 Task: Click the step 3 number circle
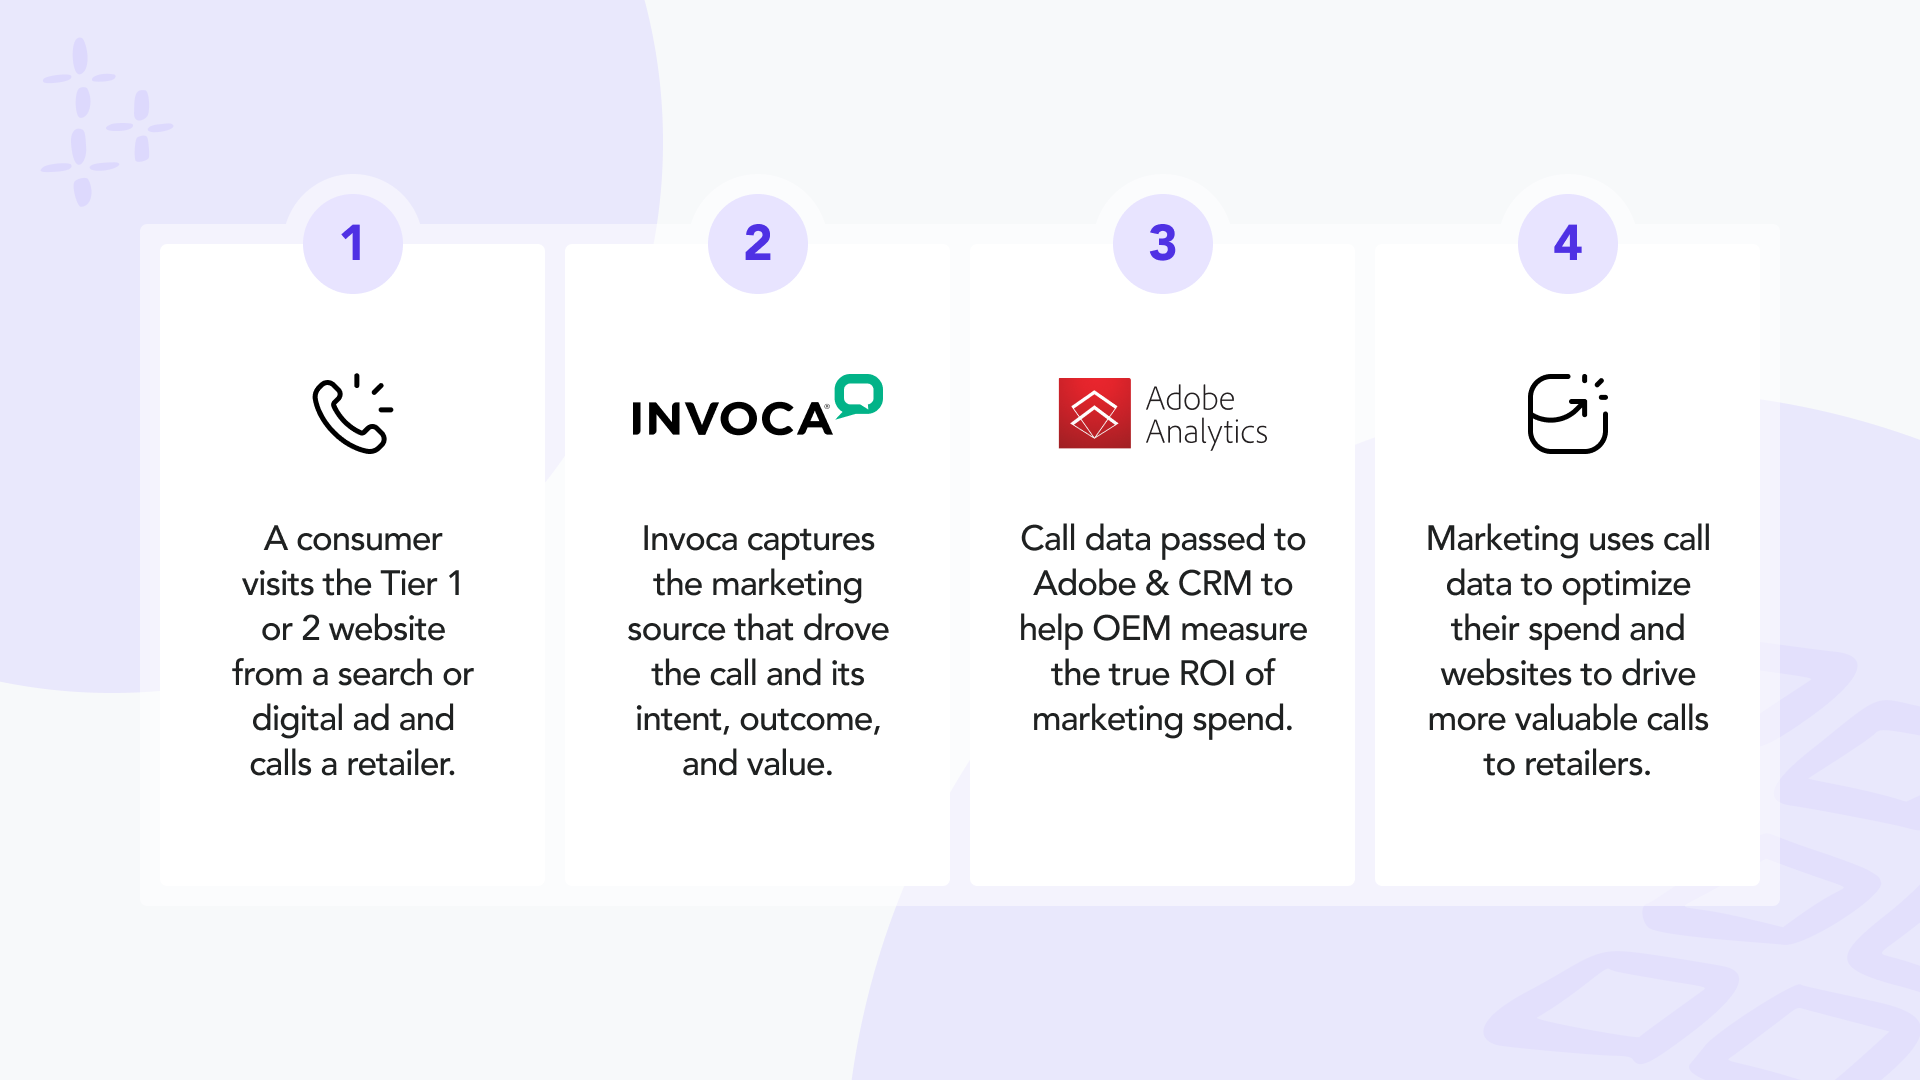(1162, 244)
